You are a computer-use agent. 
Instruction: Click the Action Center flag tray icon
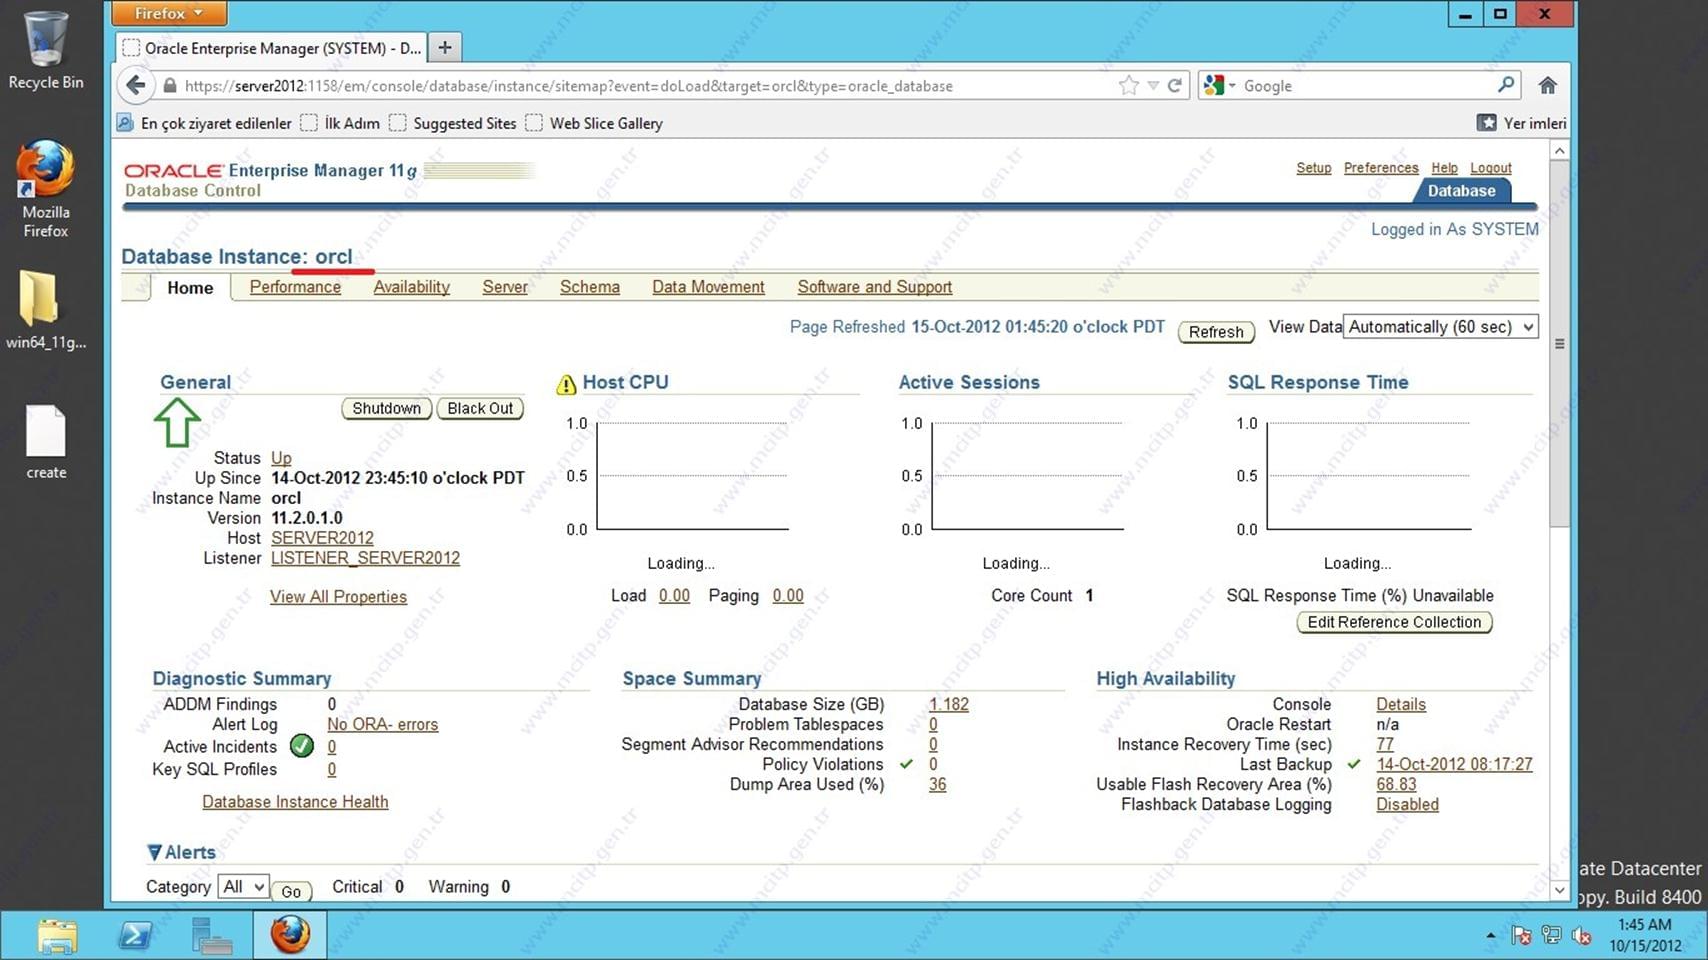tap(1521, 936)
